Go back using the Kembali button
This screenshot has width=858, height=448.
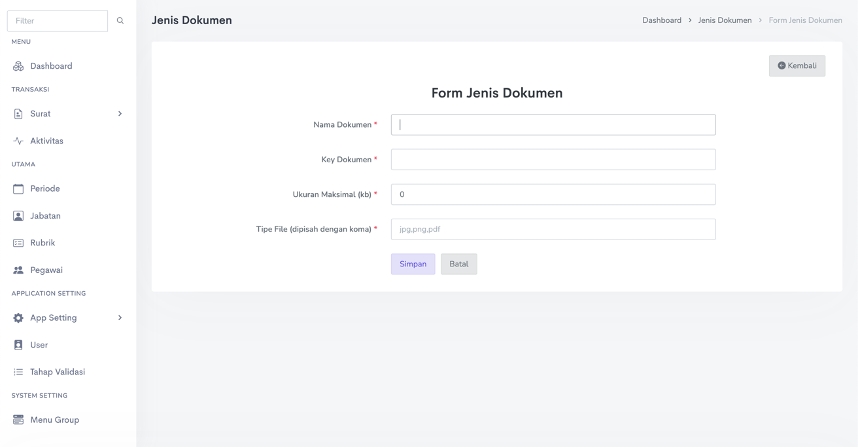[x=797, y=66]
